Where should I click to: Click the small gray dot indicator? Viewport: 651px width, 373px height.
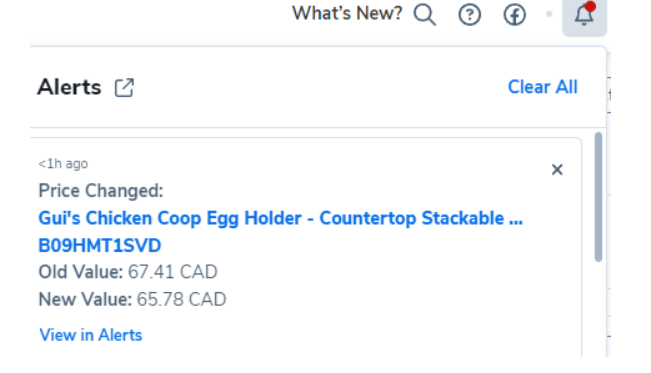pyautogui.click(x=549, y=14)
